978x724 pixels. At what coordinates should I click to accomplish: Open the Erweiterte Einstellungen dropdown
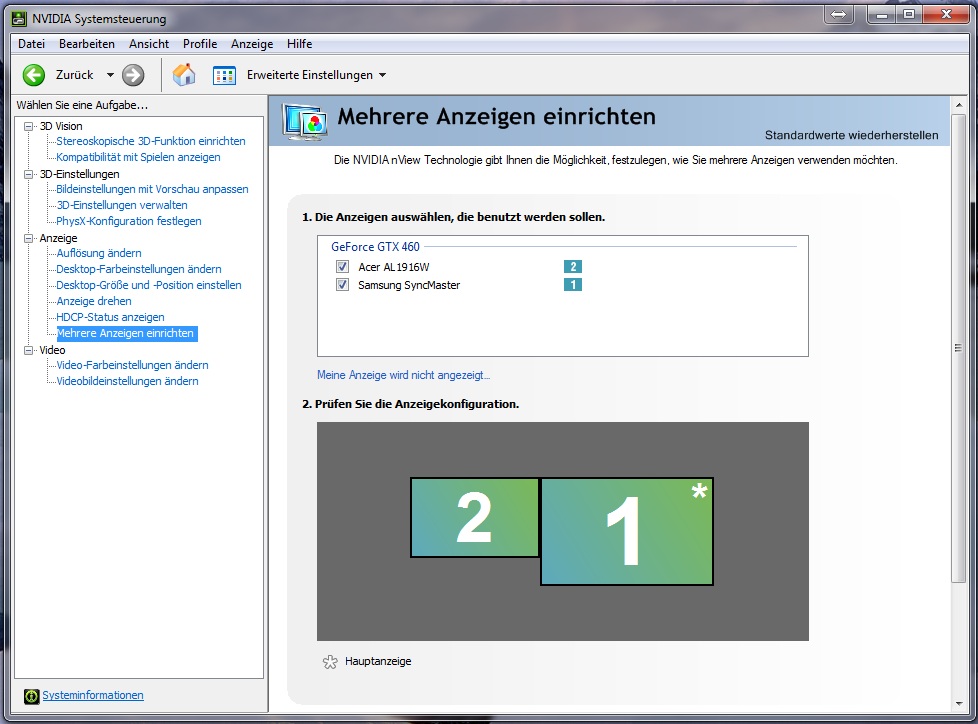coord(383,75)
